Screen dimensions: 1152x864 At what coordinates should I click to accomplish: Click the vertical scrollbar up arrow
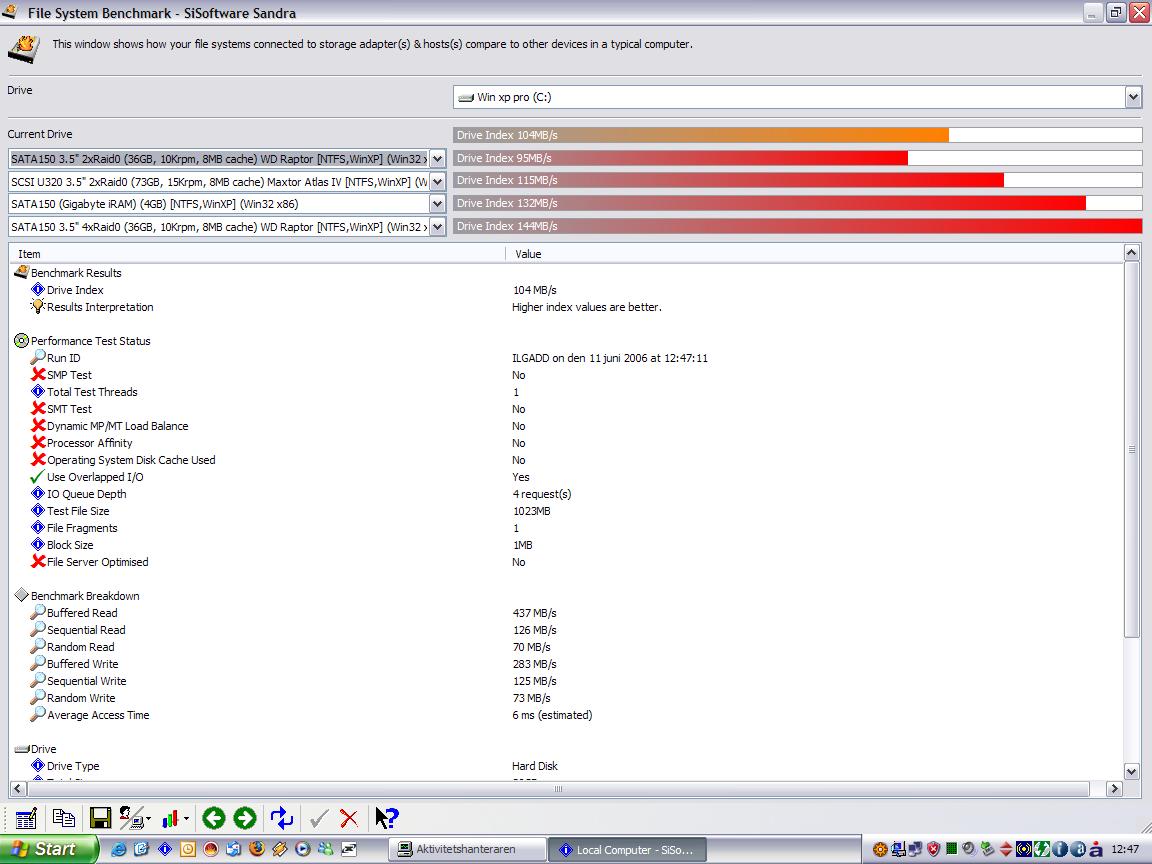coord(1131,253)
